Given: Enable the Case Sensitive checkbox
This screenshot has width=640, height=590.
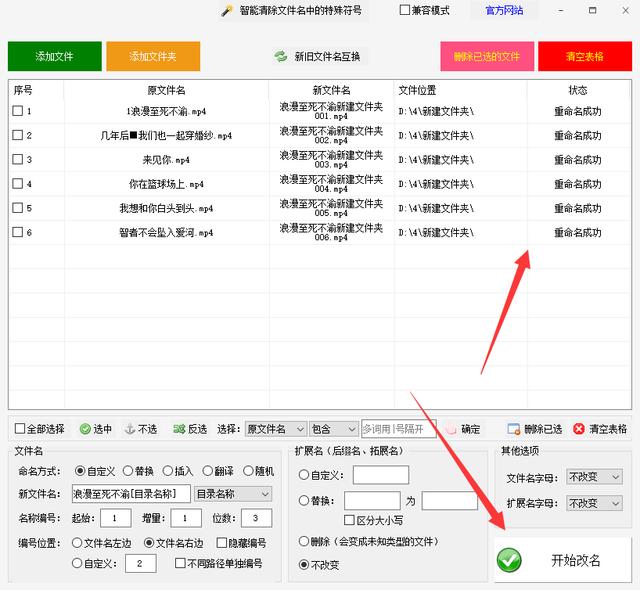Looking at the screenshot, I should coord(349,520).
